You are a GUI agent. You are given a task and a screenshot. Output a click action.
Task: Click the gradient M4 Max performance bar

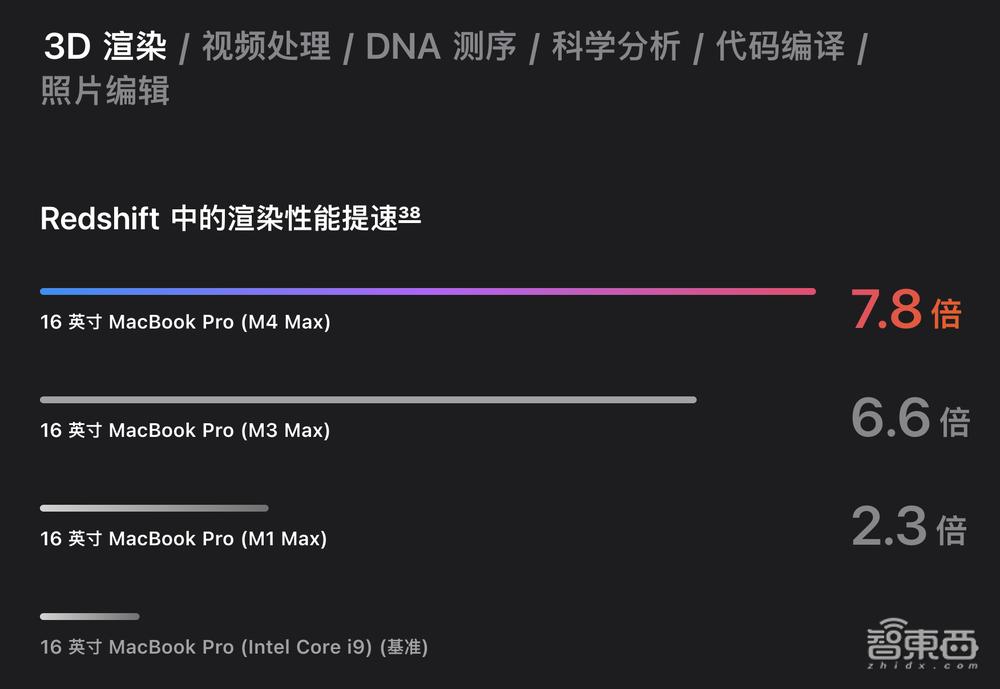[x=427, y=291]
